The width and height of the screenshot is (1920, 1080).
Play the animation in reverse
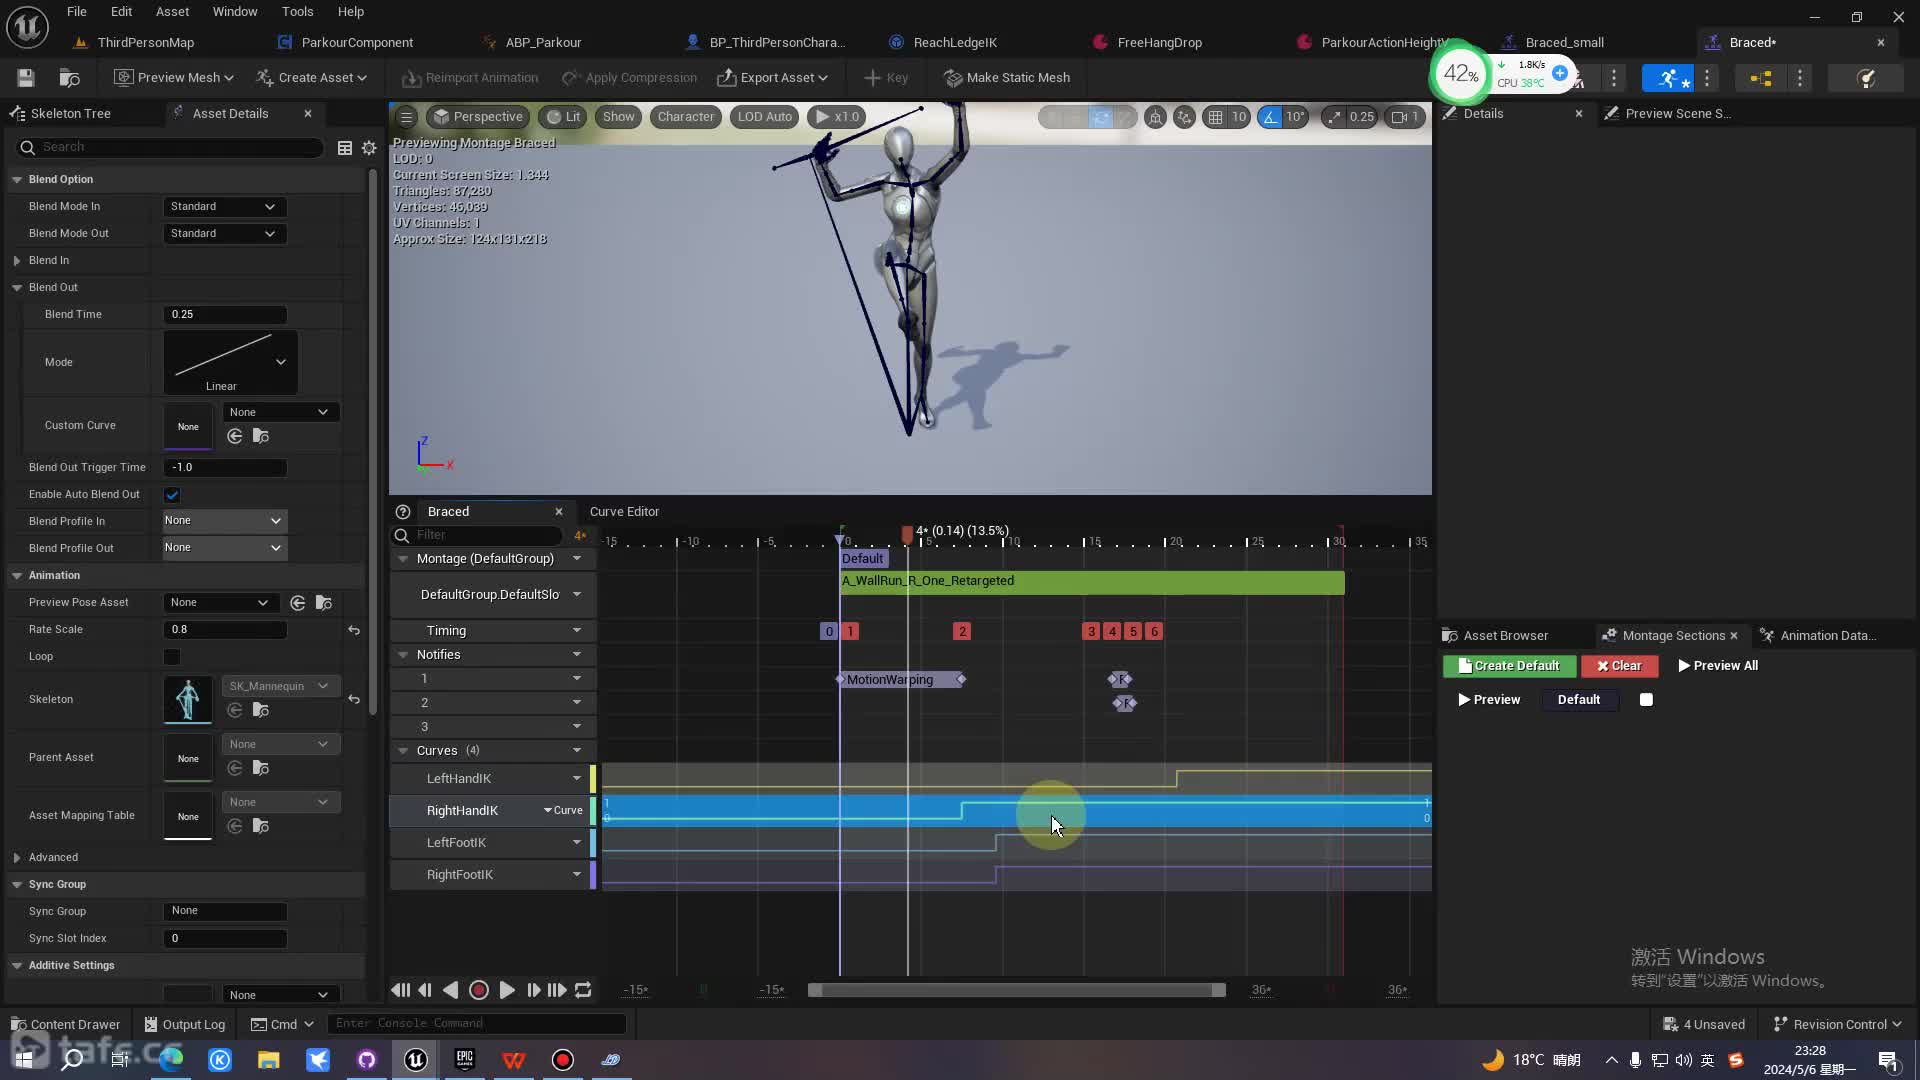coord(451,990)
